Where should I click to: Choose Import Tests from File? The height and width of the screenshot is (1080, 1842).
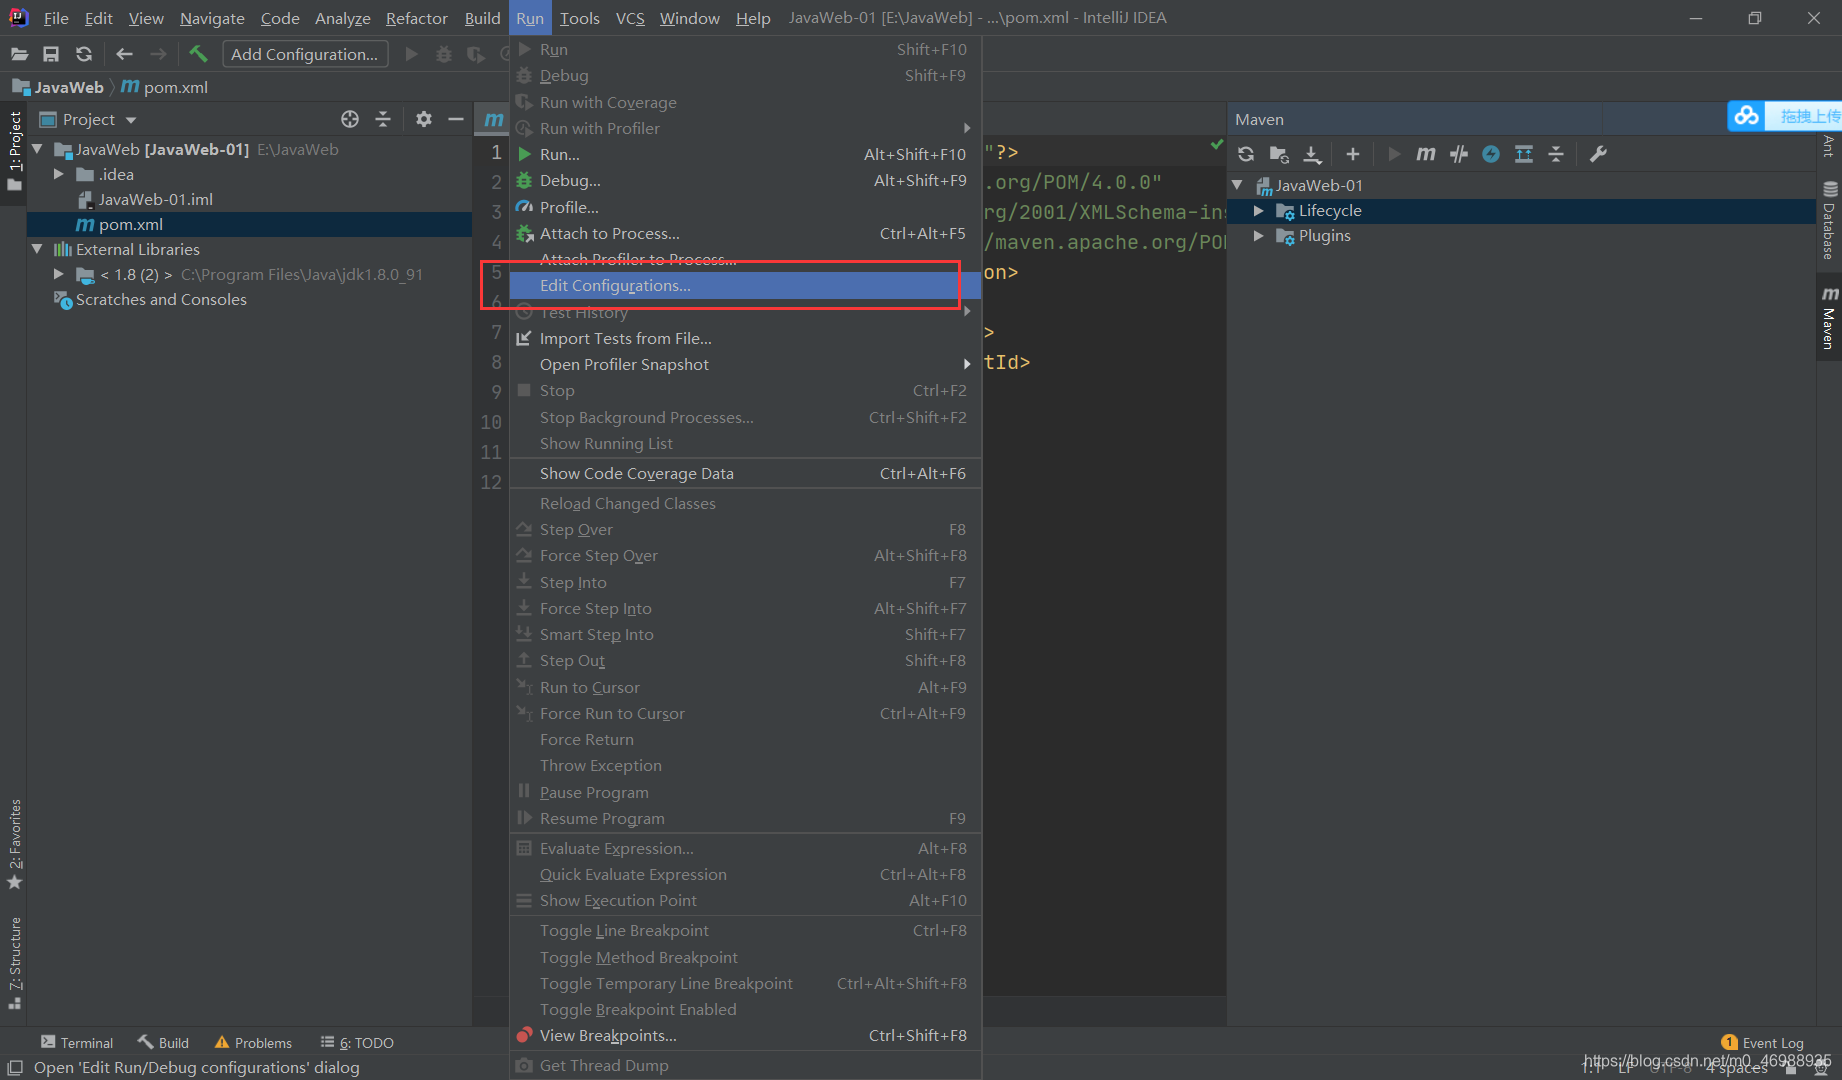click(745, 338)
